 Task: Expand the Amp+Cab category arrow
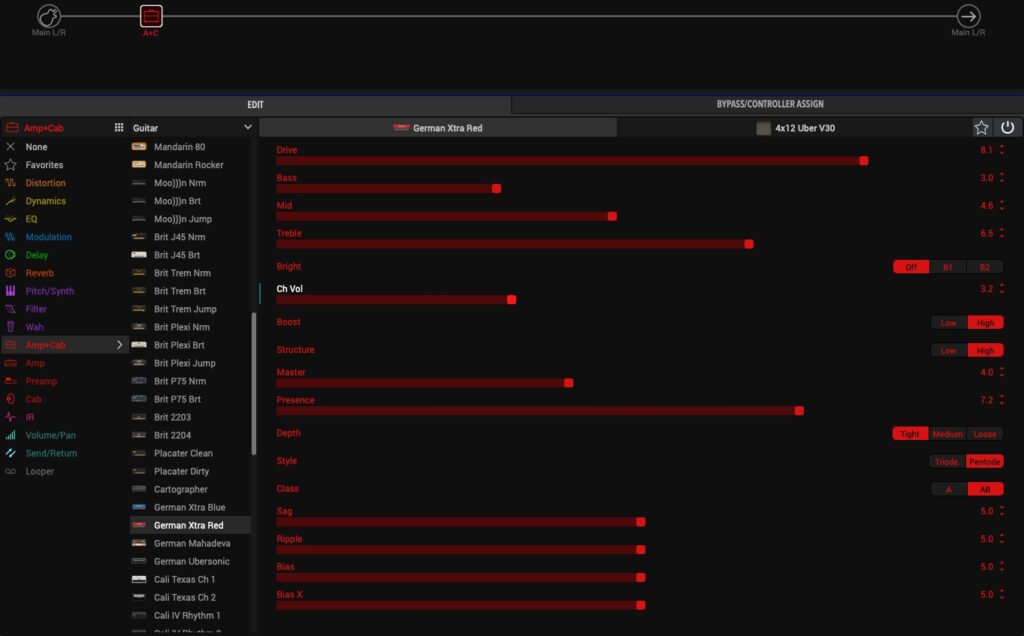click(120, 345)
